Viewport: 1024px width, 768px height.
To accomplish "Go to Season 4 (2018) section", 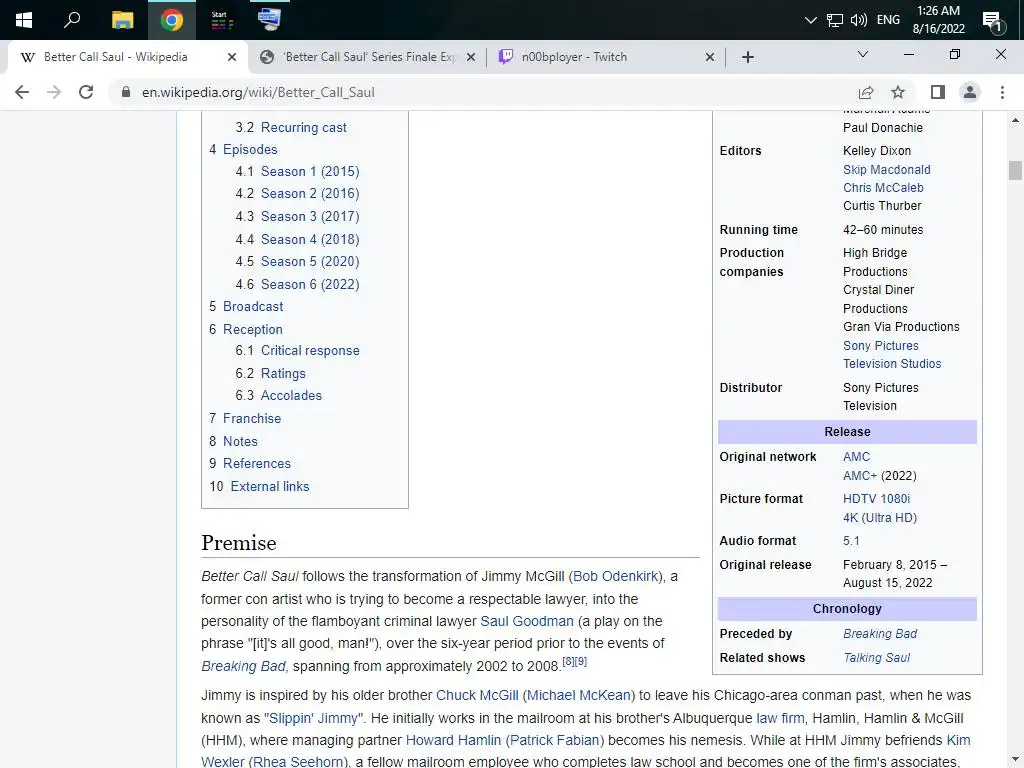I will (x=310, y=240).
